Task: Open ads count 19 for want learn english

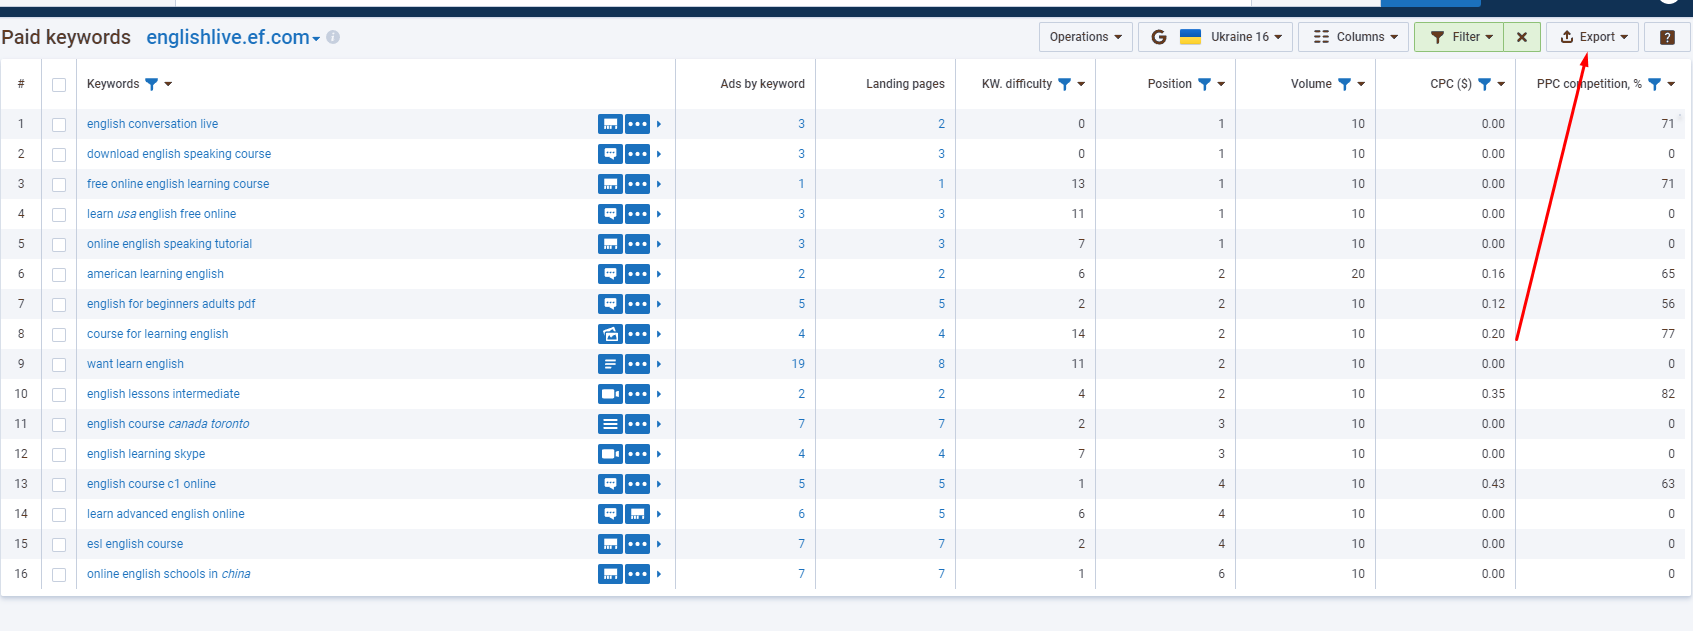Action: tap(798, 364)
